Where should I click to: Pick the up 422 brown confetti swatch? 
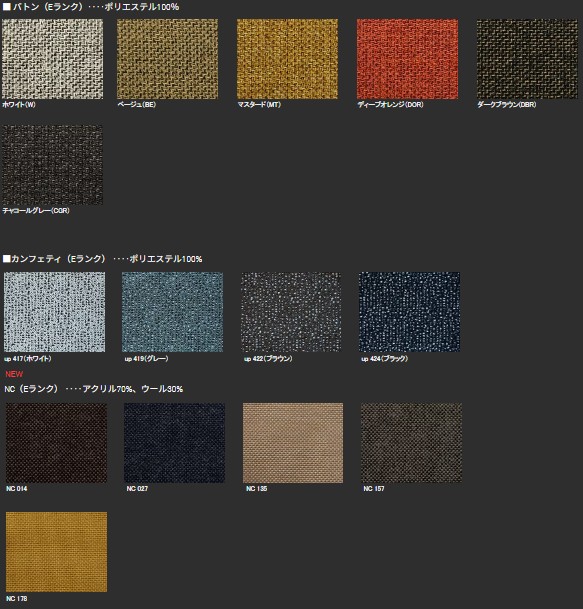coord(291,312)
